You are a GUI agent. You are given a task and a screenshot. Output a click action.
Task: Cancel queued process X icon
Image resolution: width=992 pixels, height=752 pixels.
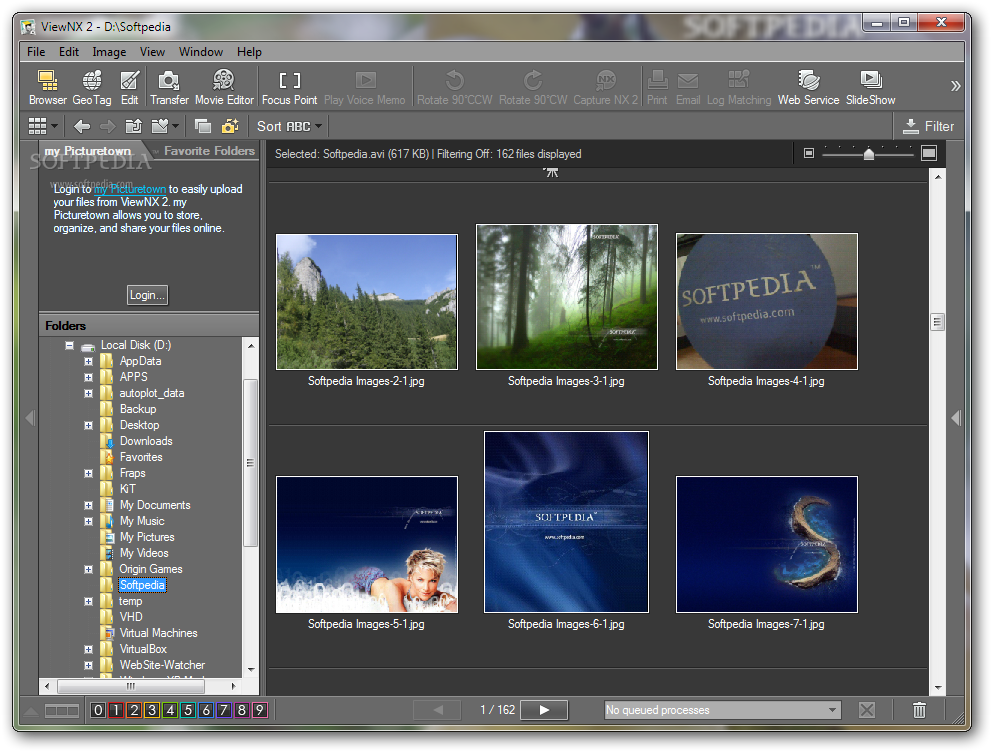pyautogui.click(x=867, y=710)
